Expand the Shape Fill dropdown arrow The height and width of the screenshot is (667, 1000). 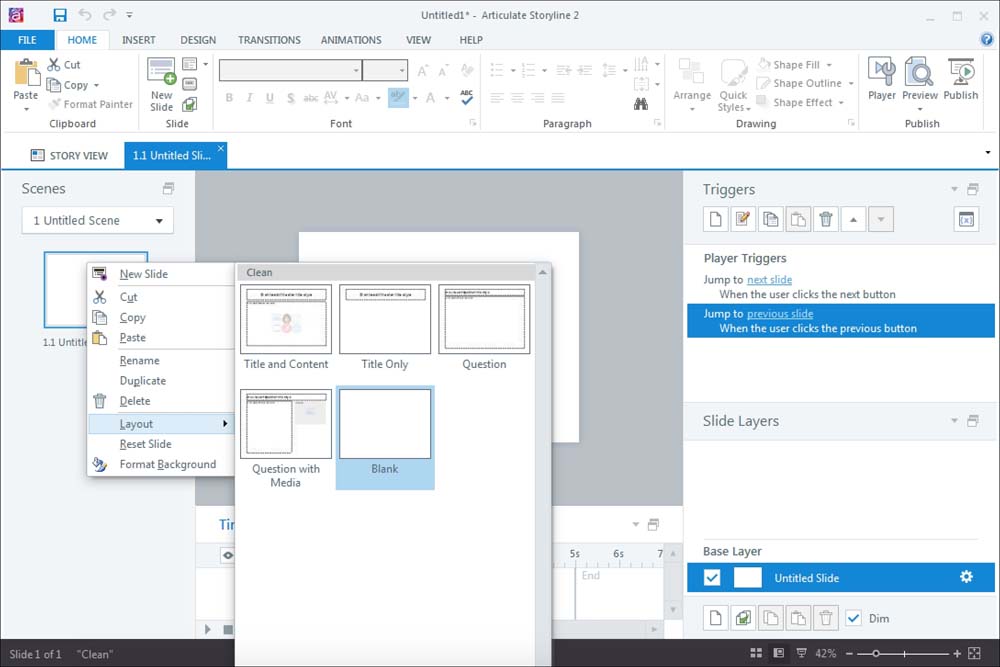click(x=829, y=65)
